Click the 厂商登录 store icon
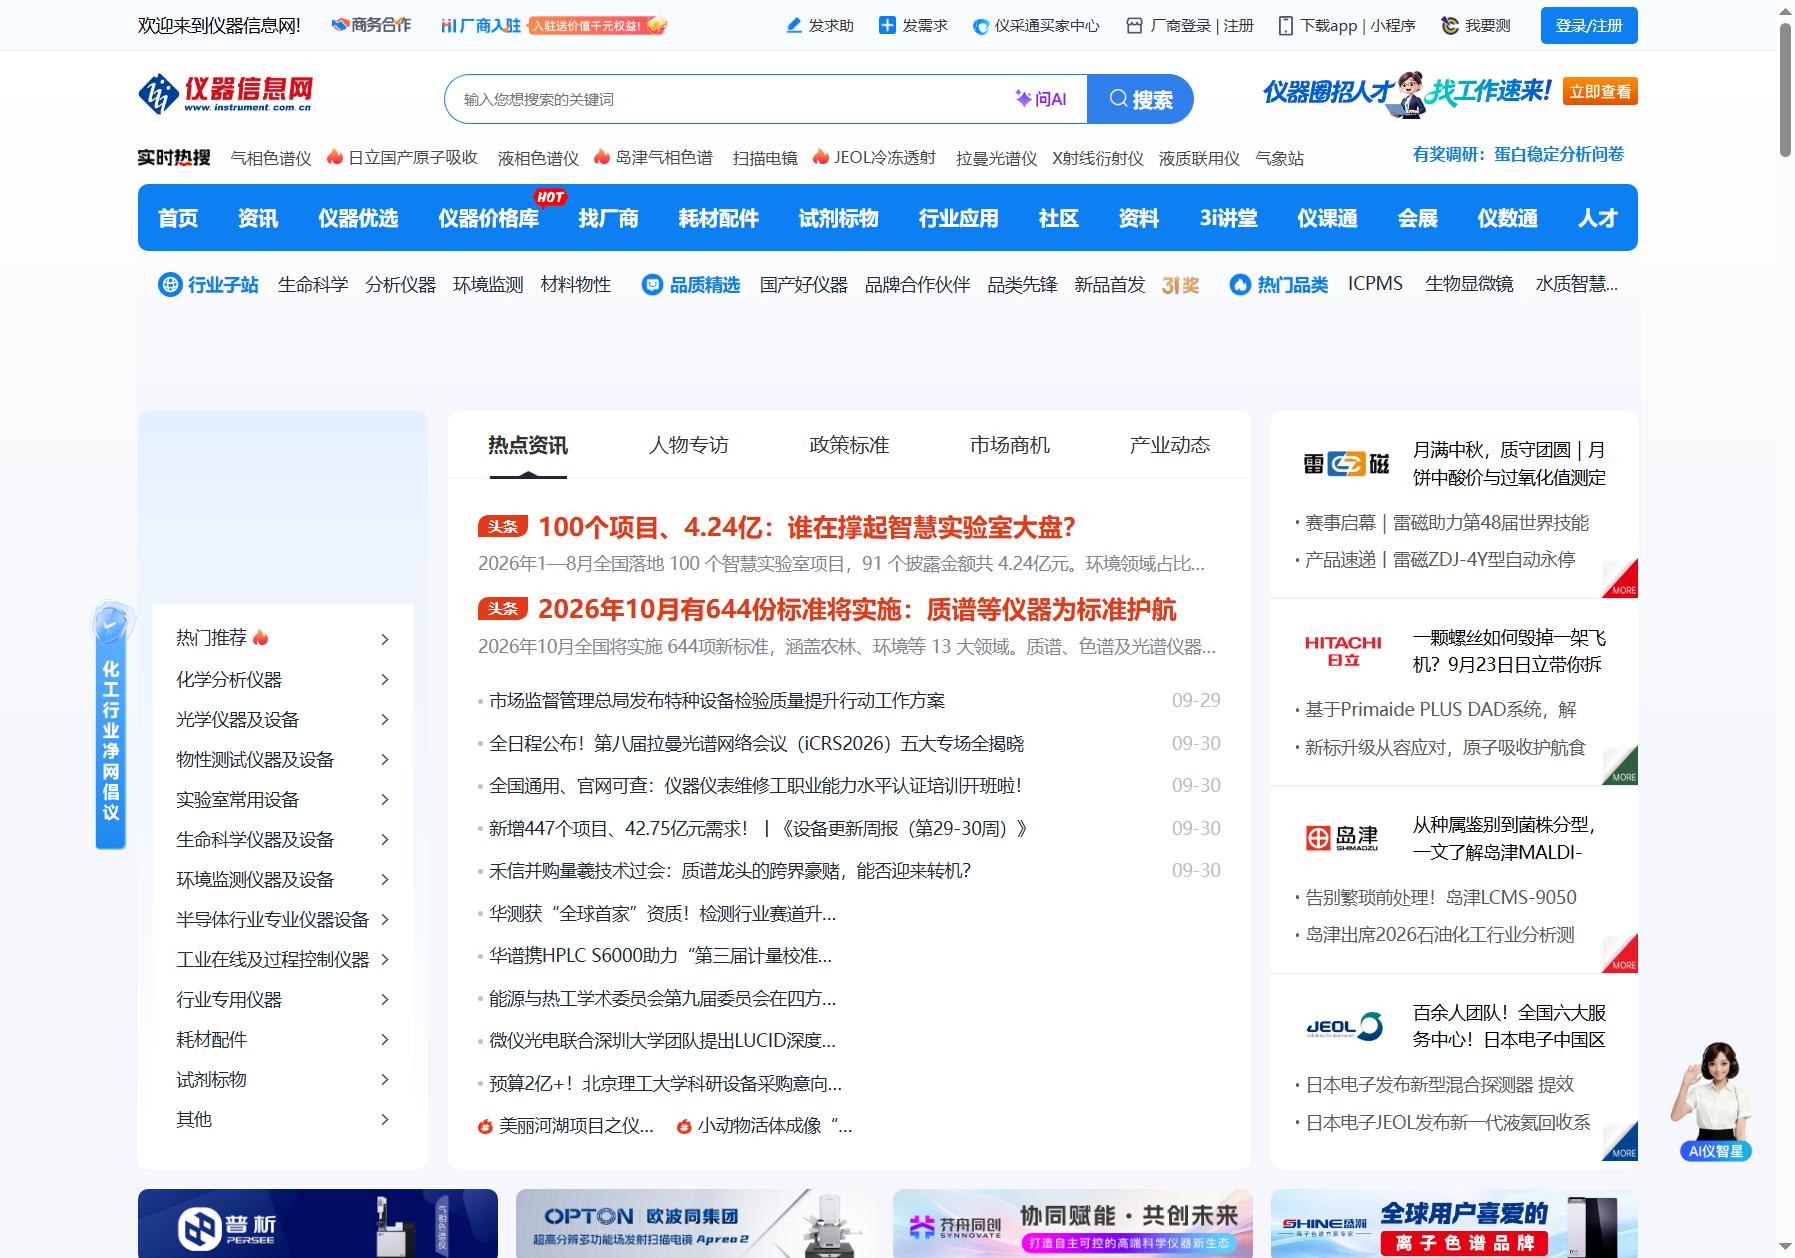 pos(1134,26)
